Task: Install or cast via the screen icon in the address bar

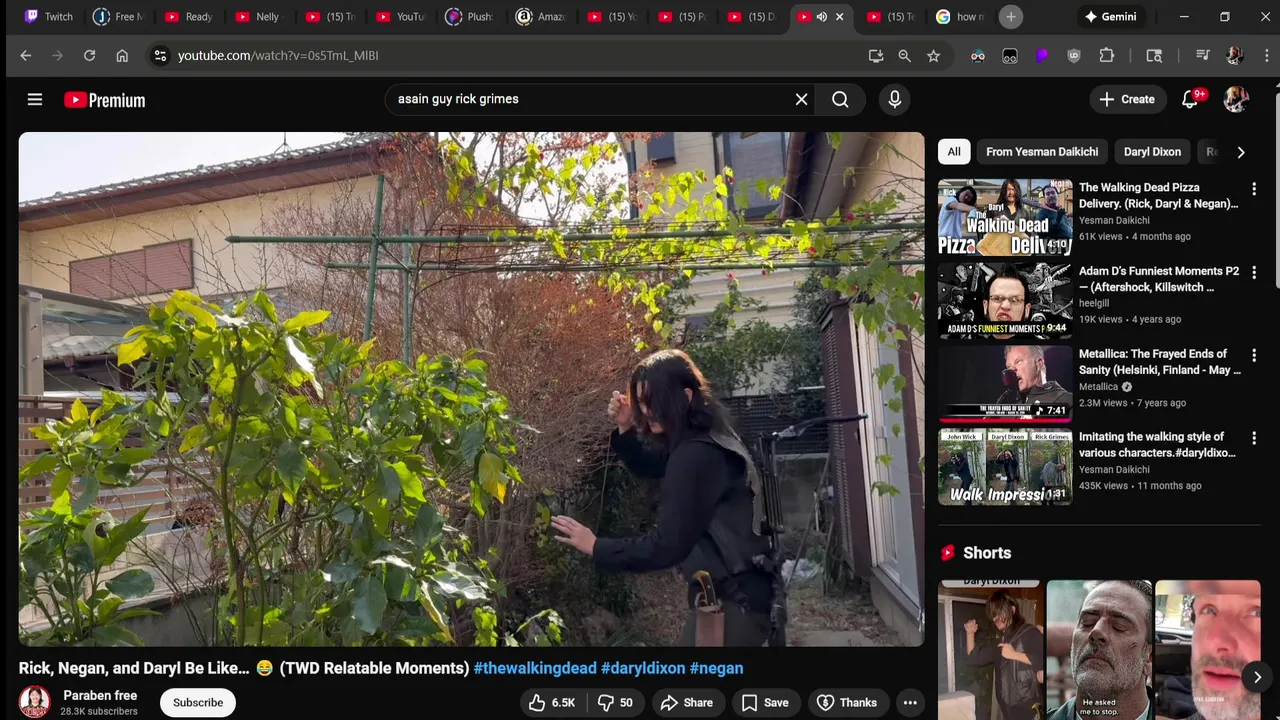Action: [876, 56]
